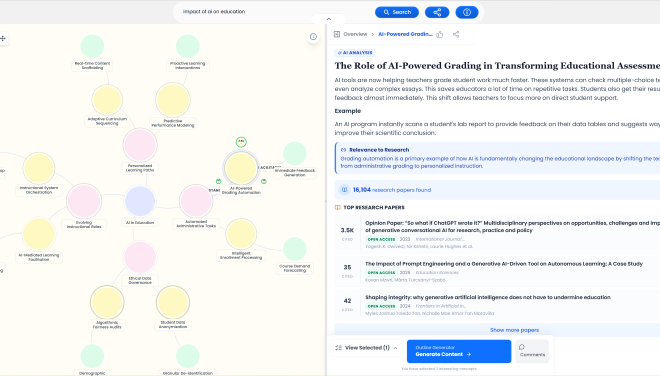Select the AI in Education center node
Screen dimensions: 660x376
(x=140, y=201)
